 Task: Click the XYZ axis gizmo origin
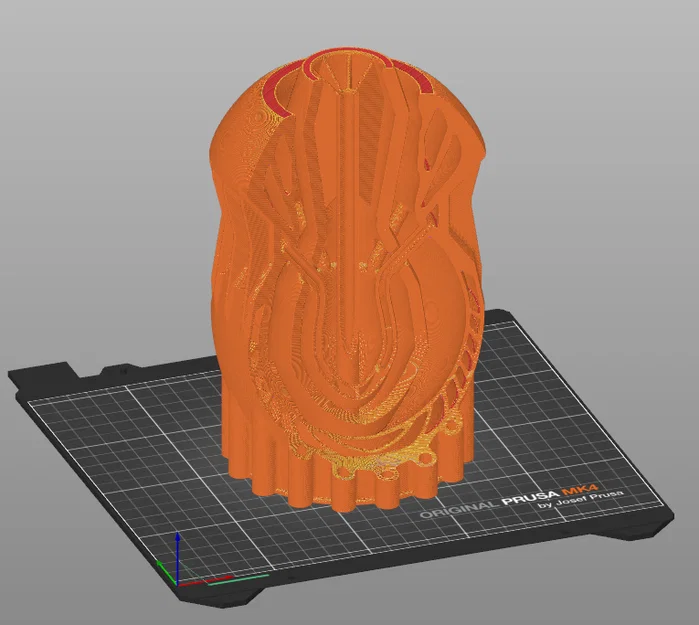tap(177, 583)
